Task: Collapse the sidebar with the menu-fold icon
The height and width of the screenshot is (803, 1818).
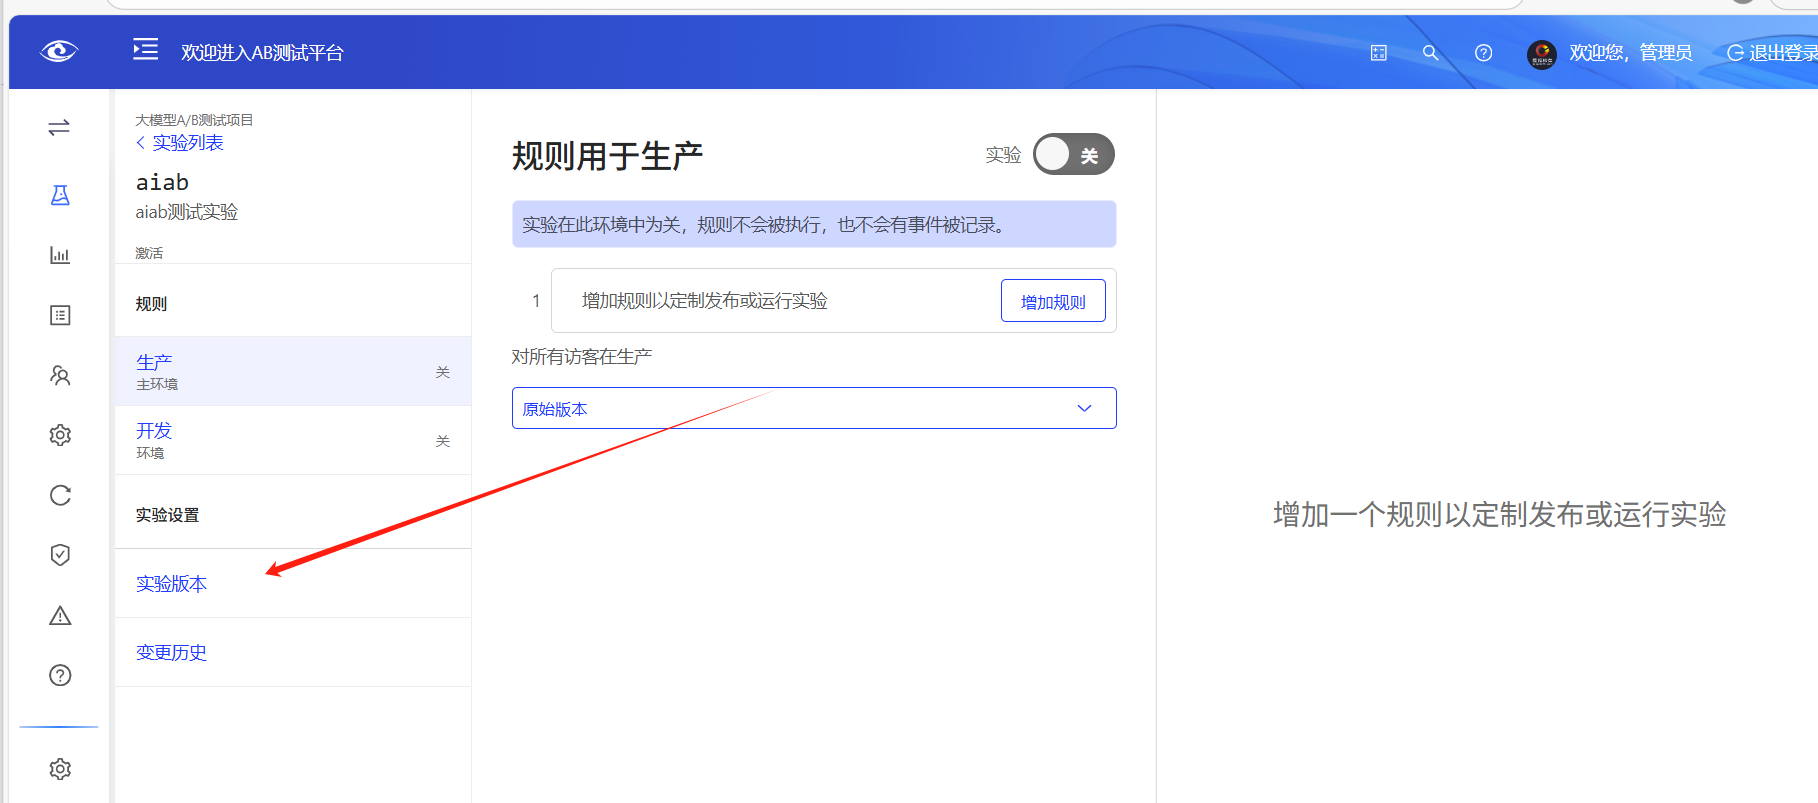Action: [146, 49]
